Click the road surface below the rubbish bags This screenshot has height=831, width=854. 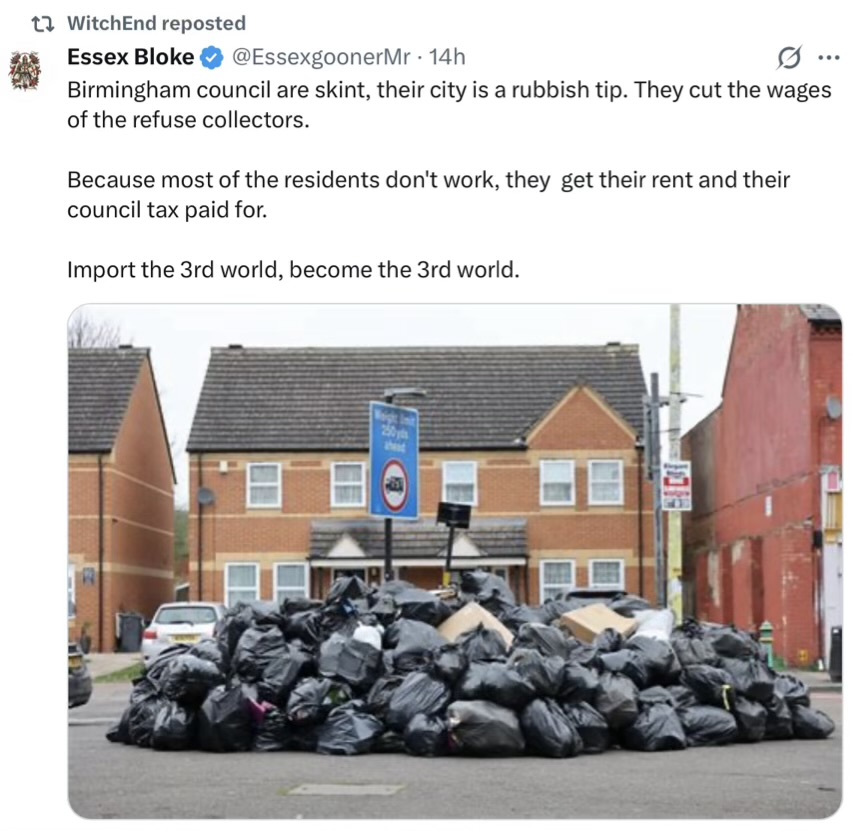[455, 785]
